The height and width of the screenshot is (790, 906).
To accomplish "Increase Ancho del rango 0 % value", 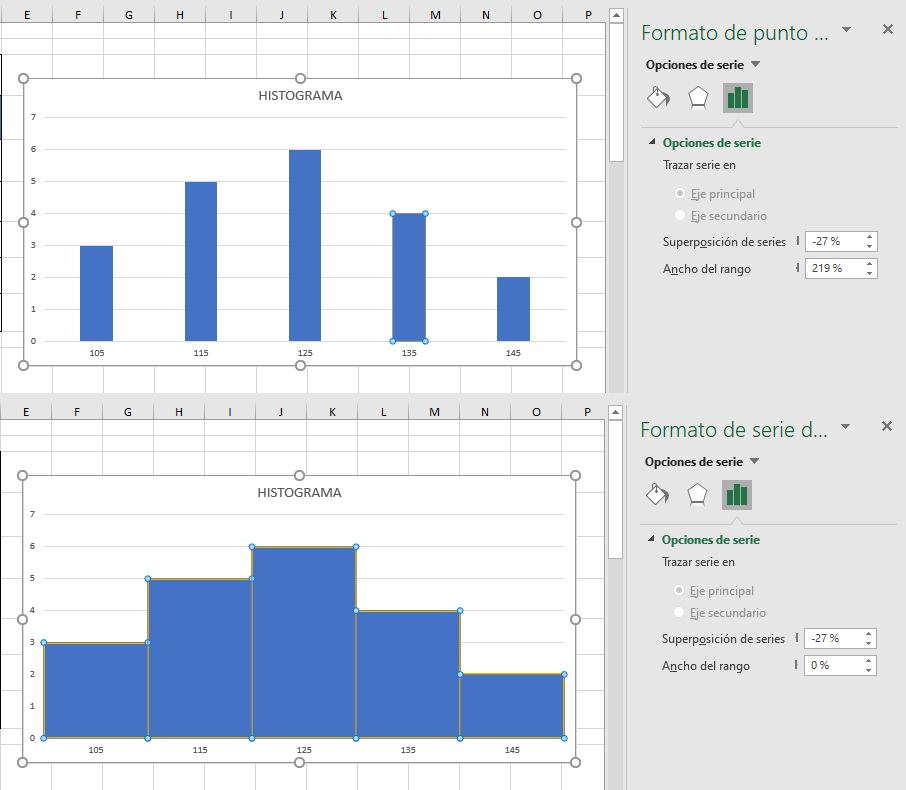I will 868,661.
